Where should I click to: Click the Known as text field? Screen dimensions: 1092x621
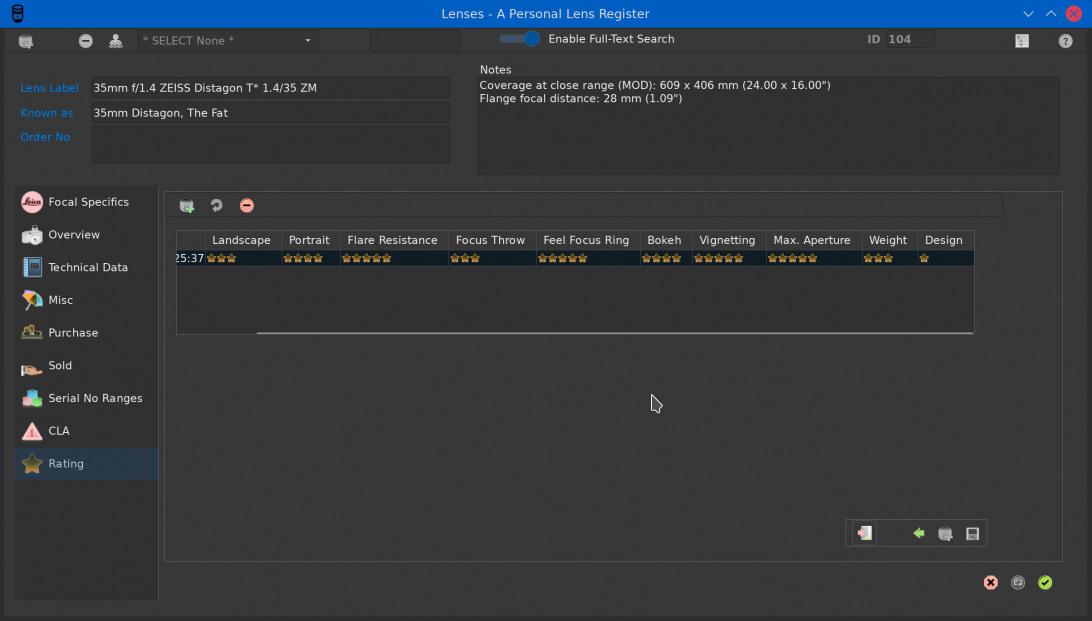tap(270, 113)
